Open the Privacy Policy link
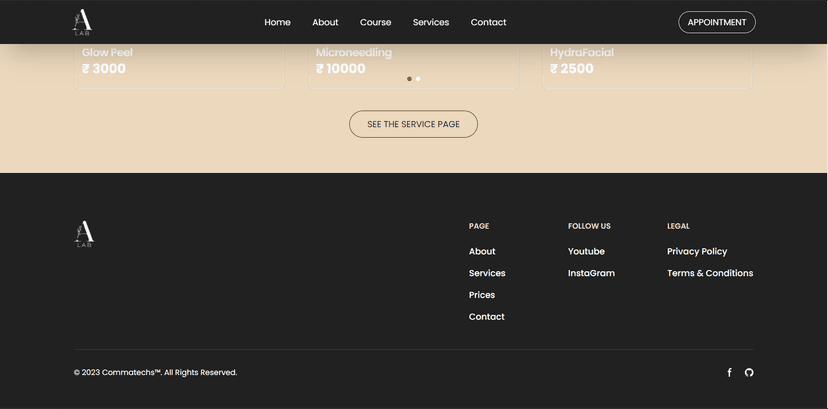The image size is (828, 409). [x=697, y=252]
